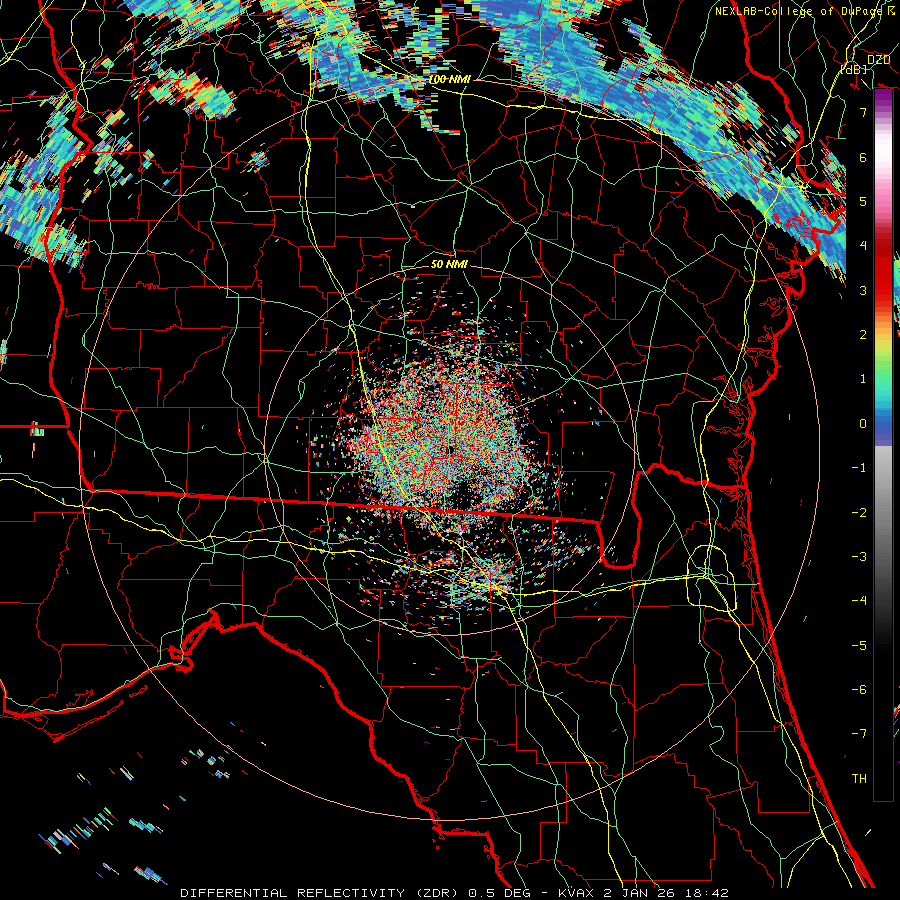This screenshot has height=900, width=900.
Task: Click the "DIFFERENTIAL REFLECTIVITY" caption text
Action: (292, 893)
